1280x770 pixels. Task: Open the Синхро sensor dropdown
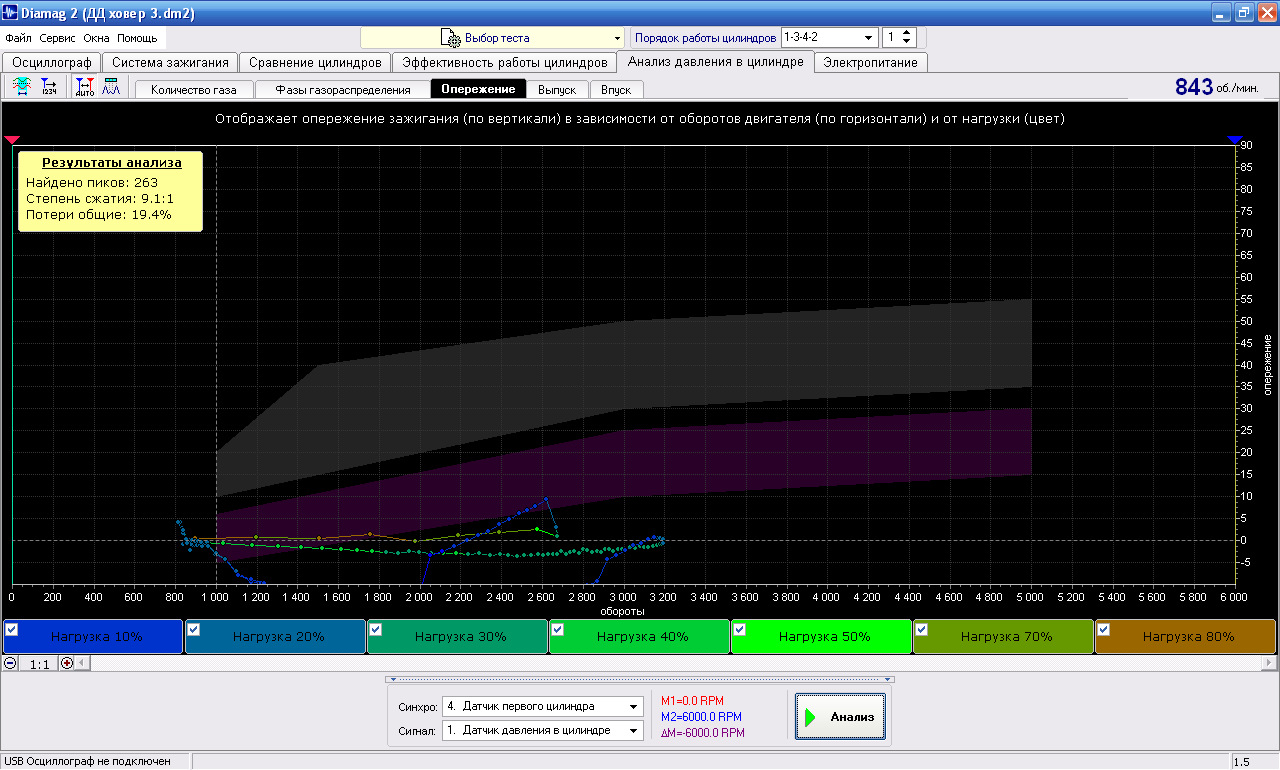tap(543, 706)
